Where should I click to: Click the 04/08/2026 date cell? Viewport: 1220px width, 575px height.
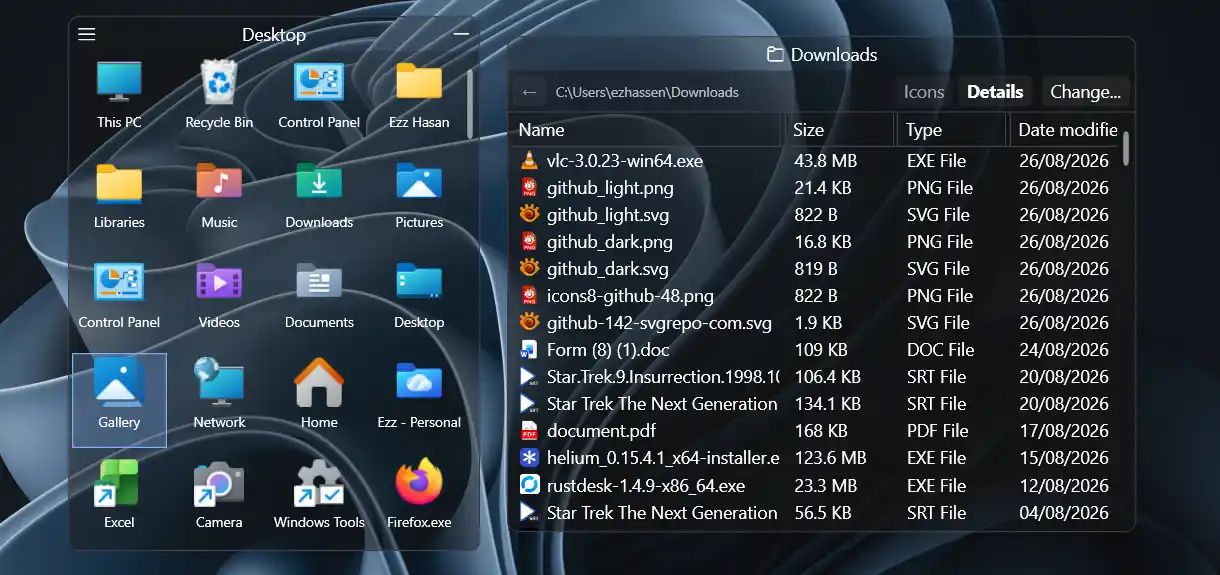click(1064, 512)
